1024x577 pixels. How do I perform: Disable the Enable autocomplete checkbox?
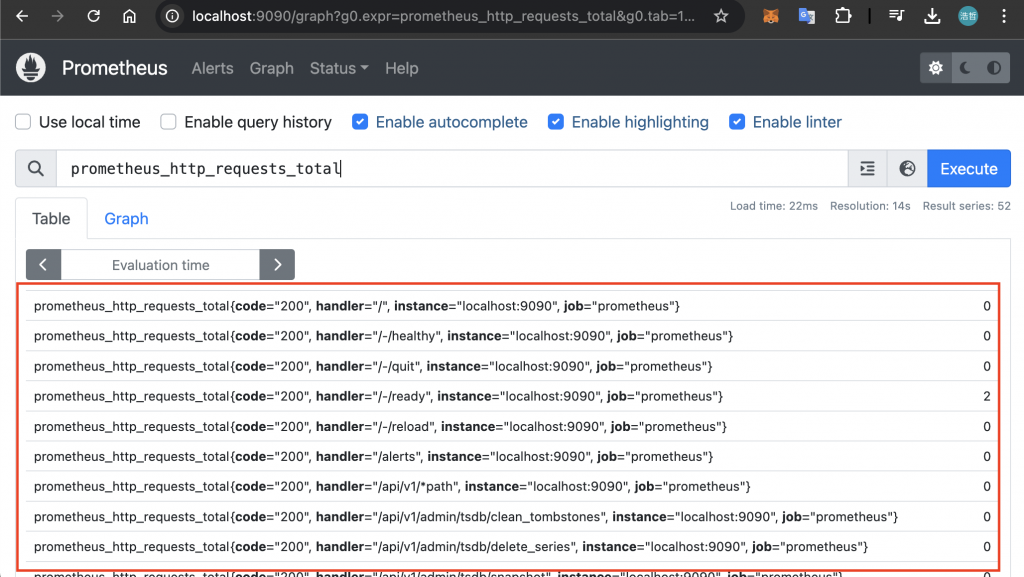[360, 122]
